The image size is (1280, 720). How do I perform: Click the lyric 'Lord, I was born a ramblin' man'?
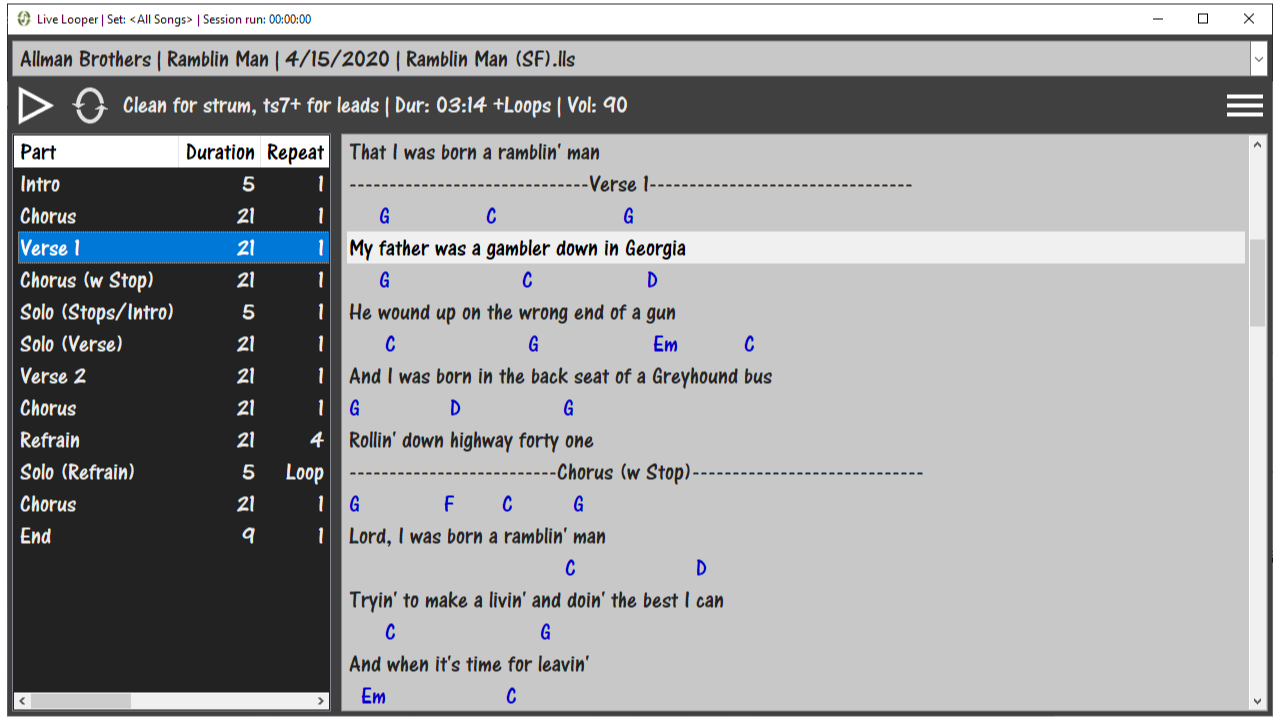coord(477,536)
